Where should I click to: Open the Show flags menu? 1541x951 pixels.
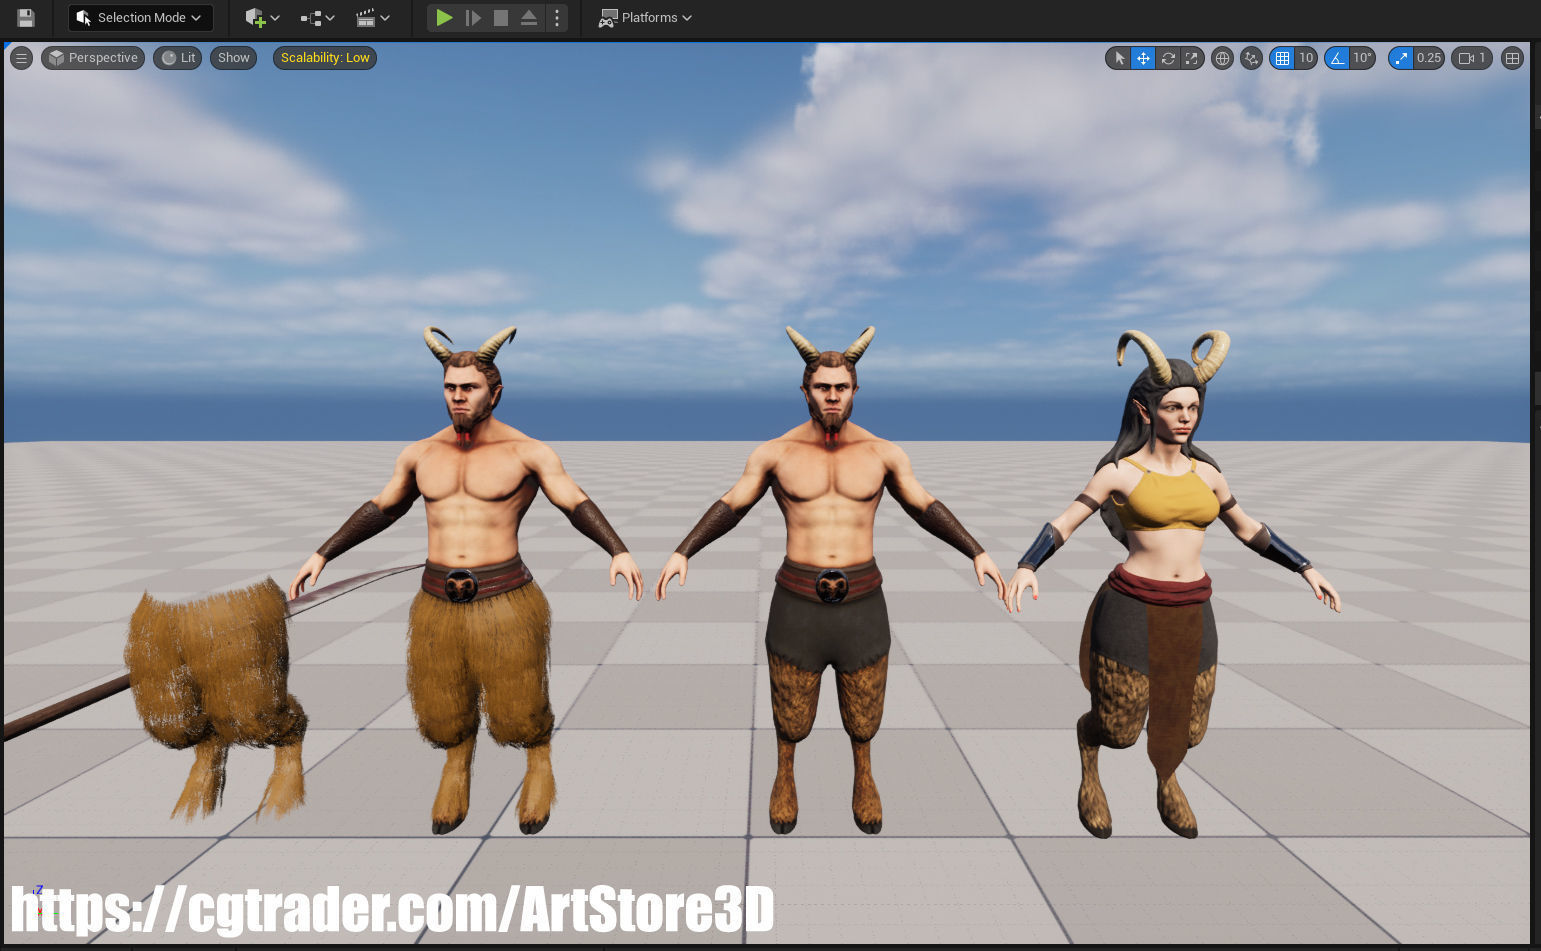point(233,58)
